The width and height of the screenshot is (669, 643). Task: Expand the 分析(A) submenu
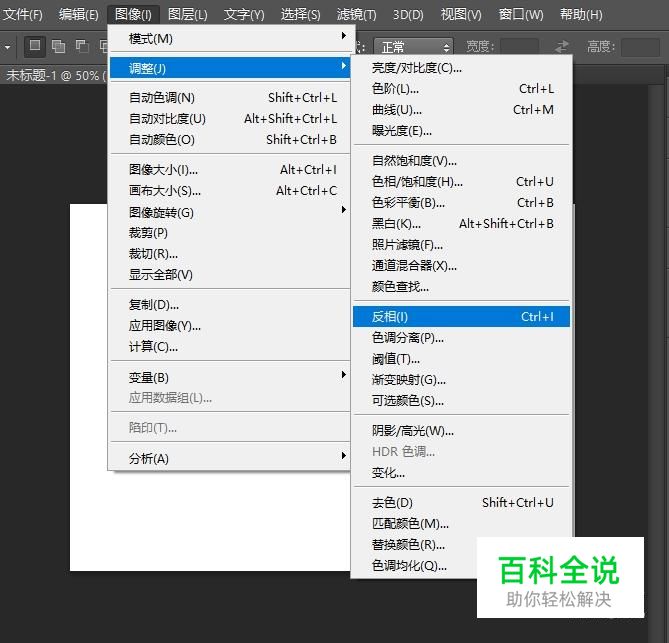230,459
